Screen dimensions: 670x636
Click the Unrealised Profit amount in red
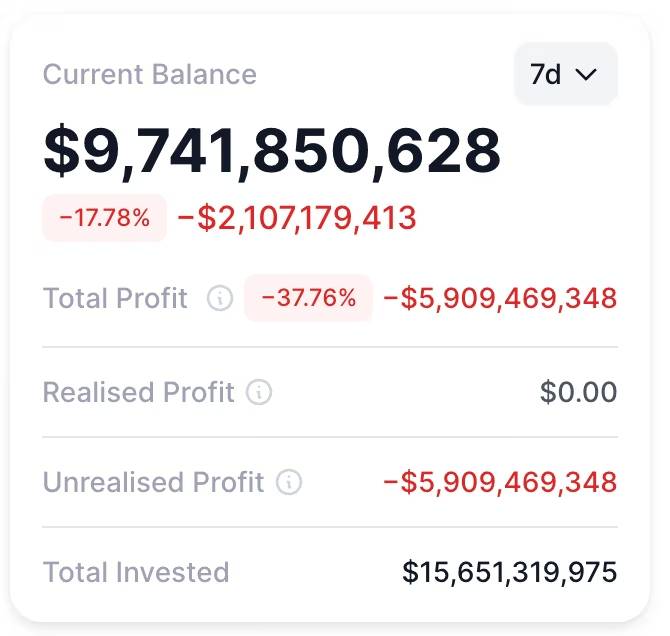tap(500, 482)
